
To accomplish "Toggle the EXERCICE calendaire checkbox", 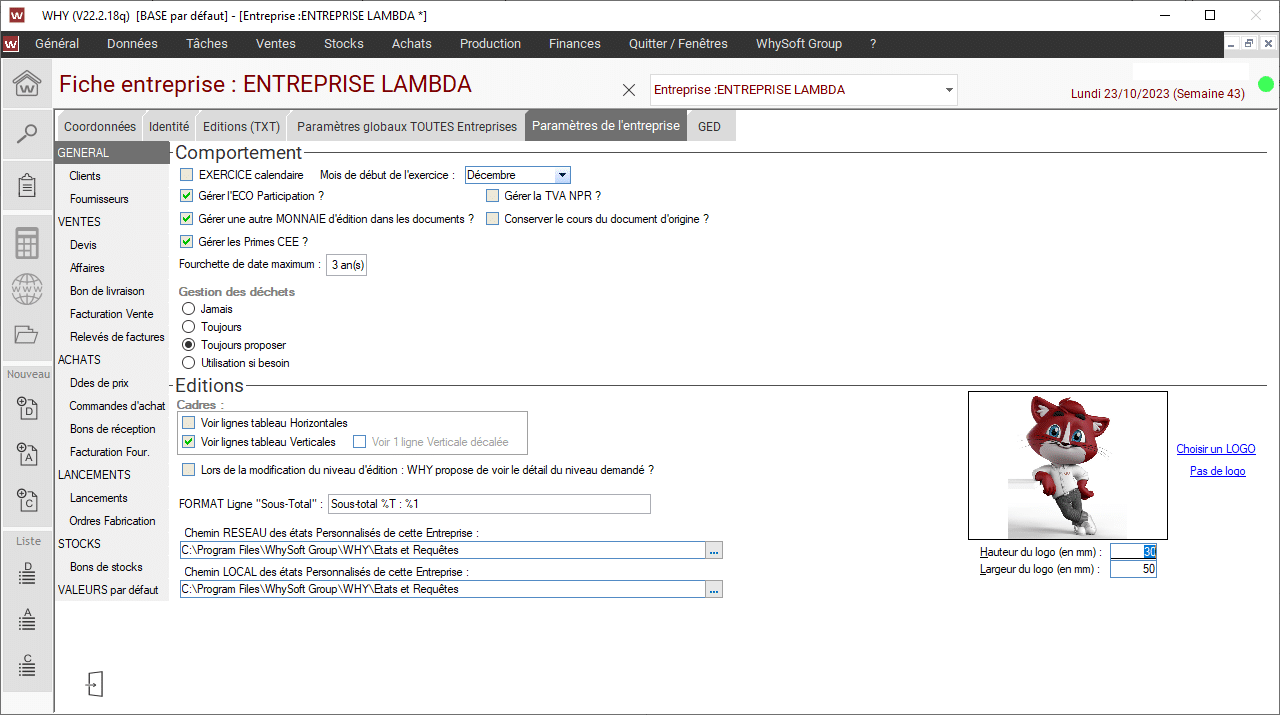I will pos(186,175).
